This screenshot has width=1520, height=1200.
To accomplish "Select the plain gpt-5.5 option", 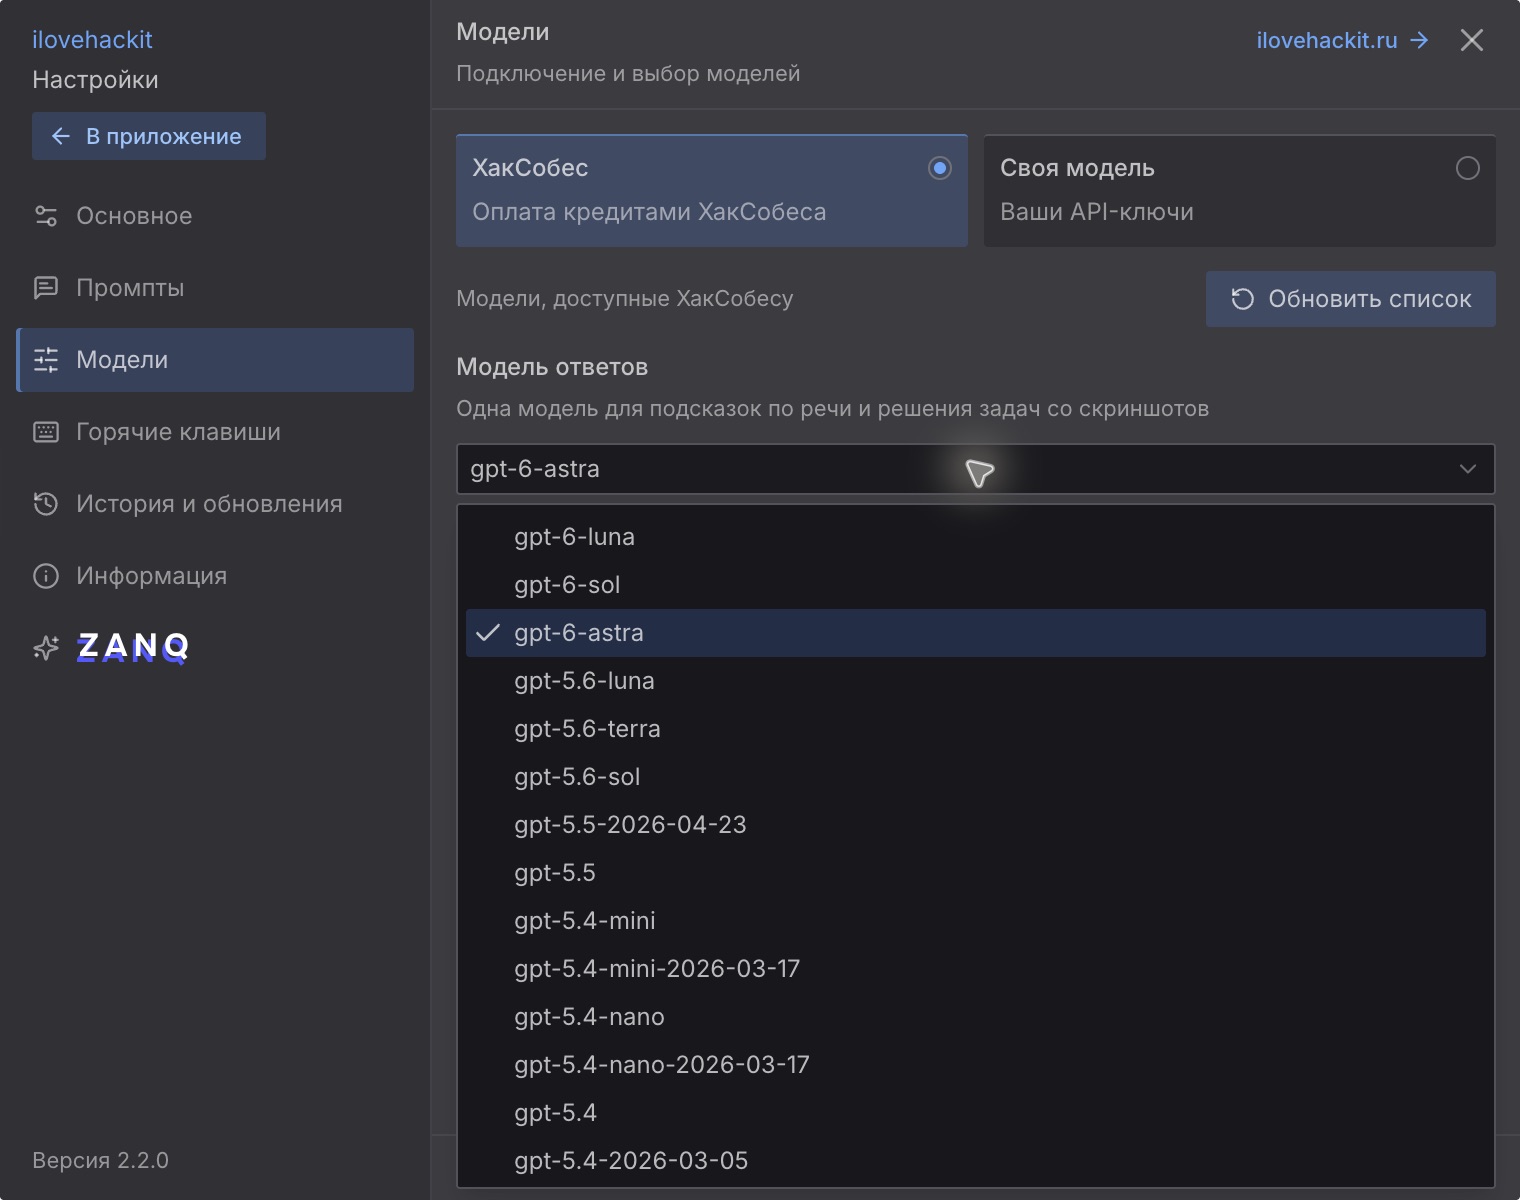I will (x=975, y=873).
